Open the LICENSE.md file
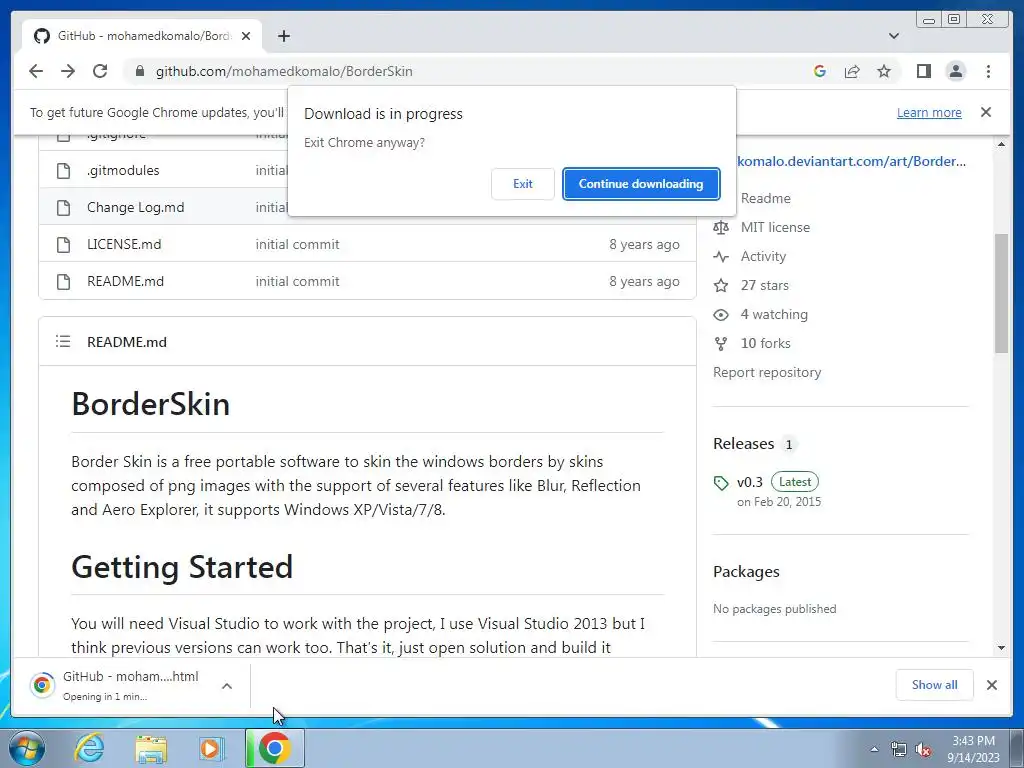The width and height of the screenshot is (1024, 768). pos(124,244)
